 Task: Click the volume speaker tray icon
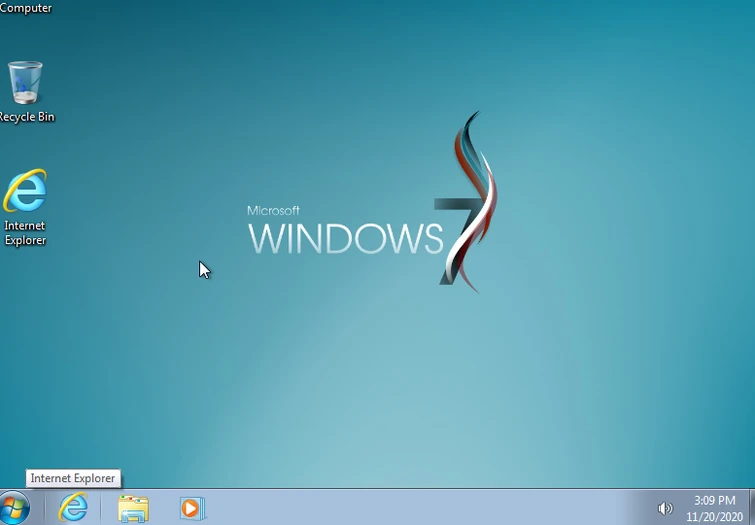(665, 508)
